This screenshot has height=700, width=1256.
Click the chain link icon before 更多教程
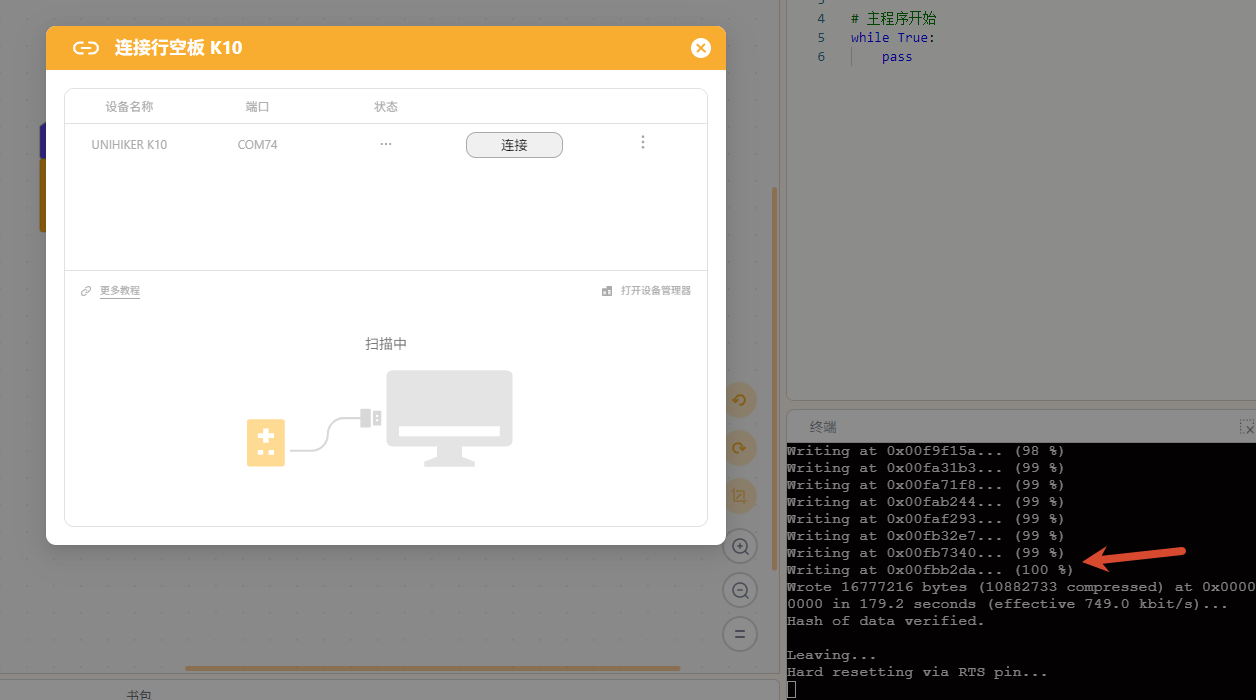(86, 291)
